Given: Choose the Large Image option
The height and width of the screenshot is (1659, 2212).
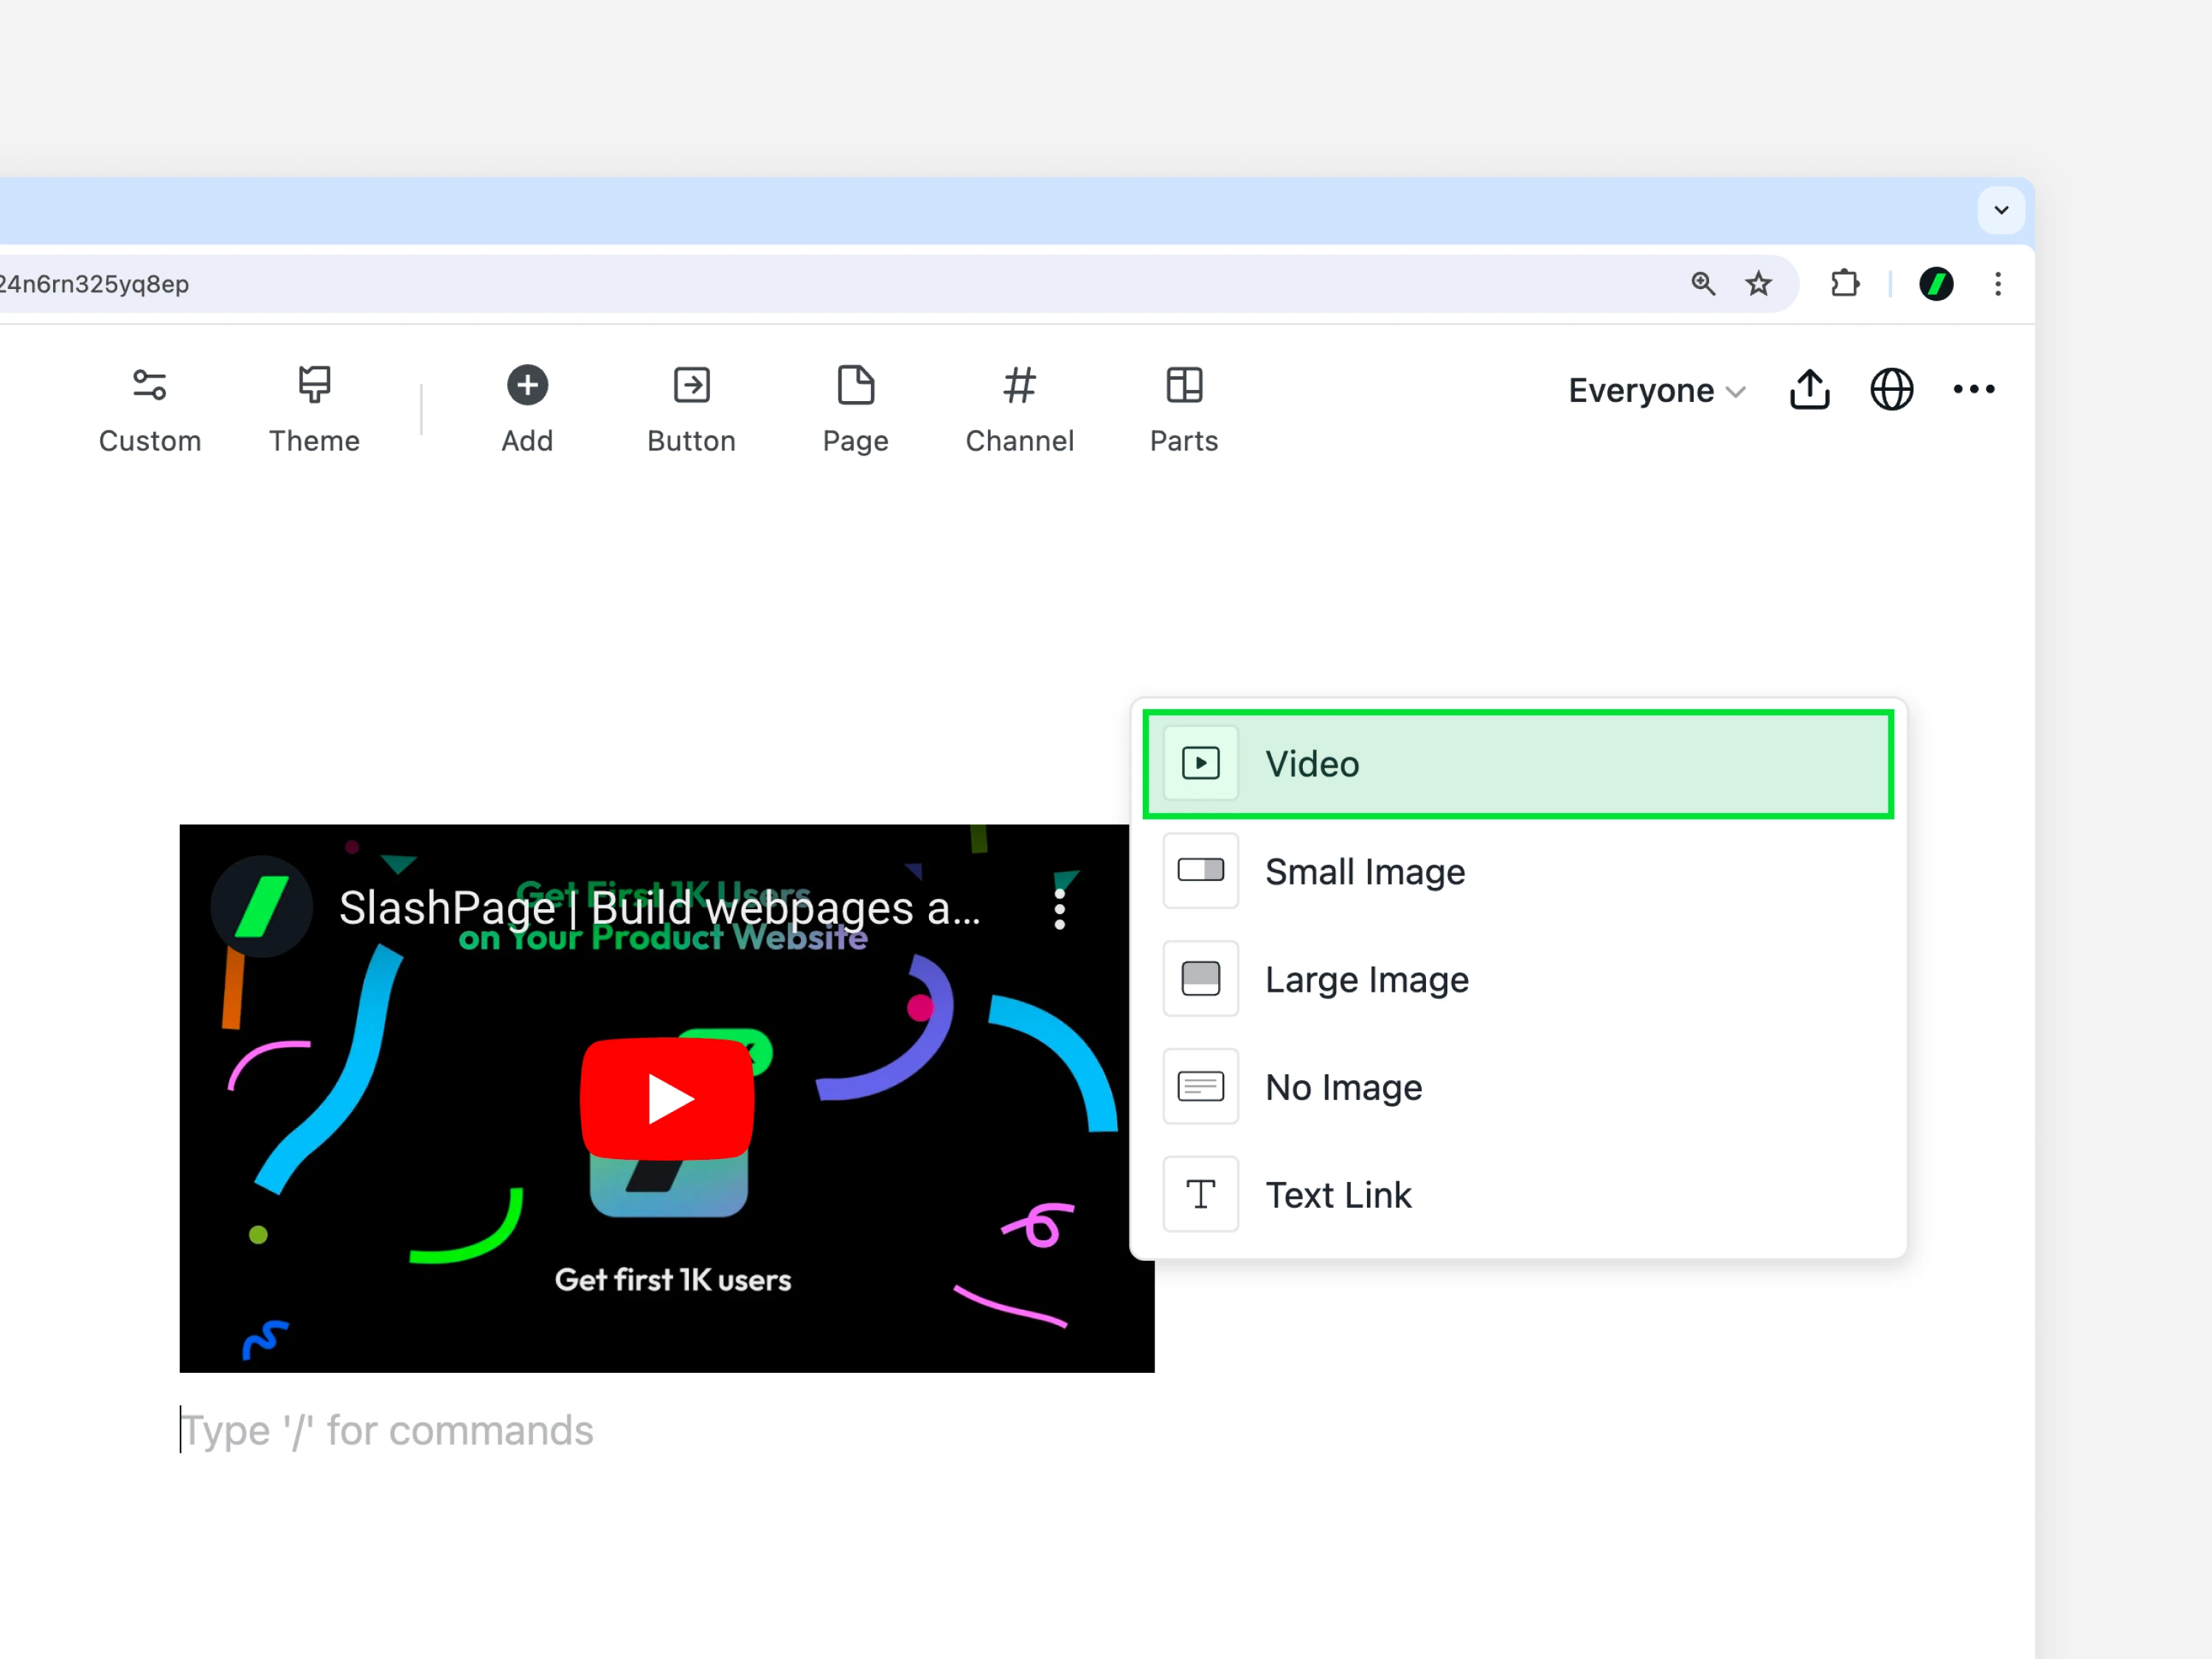Looking at the screenshot, I should click(x=1517, y=979).
